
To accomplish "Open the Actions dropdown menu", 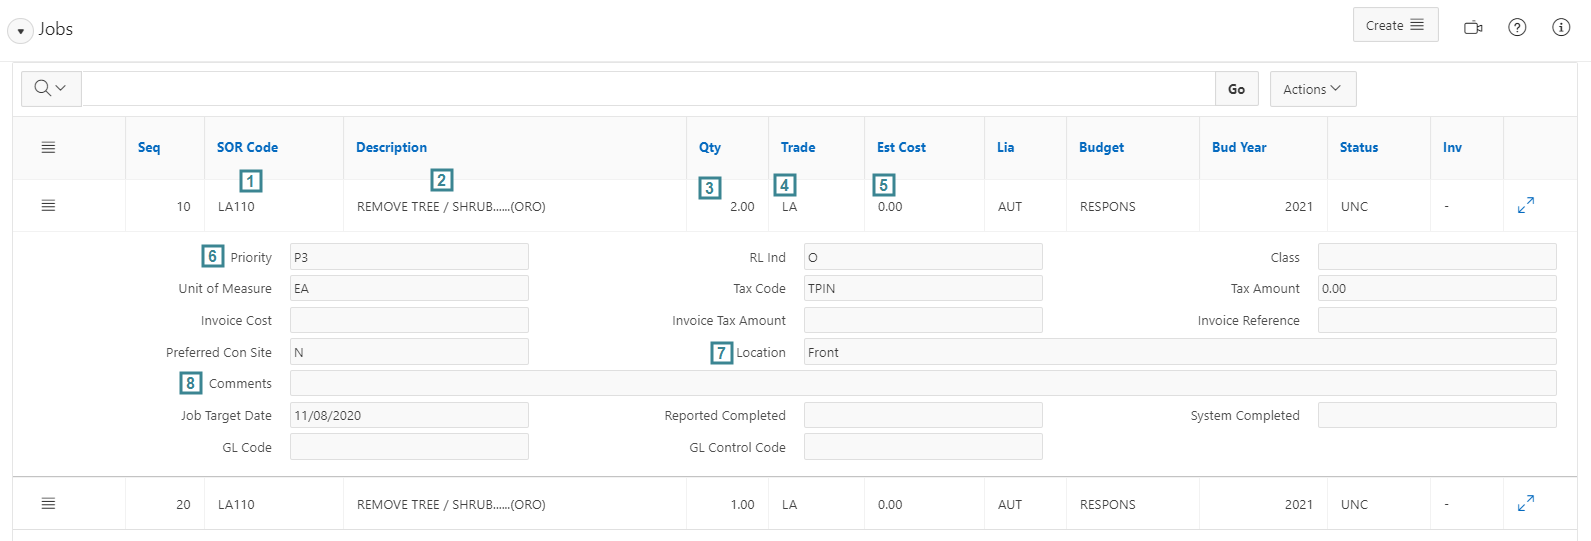I will pyautogui.click(x=1312, y=89).
